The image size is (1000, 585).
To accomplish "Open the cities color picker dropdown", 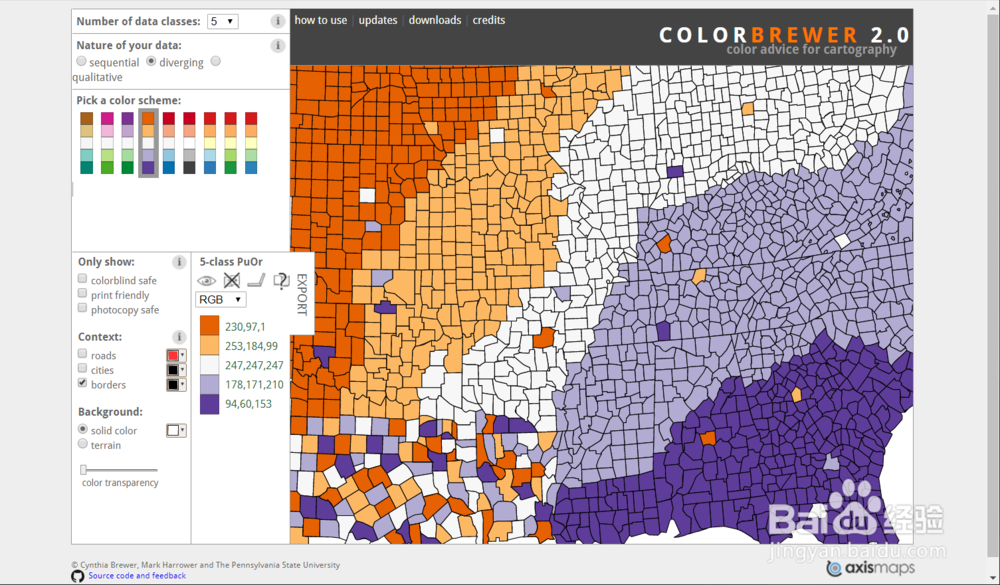I will [x=176, y=371].
